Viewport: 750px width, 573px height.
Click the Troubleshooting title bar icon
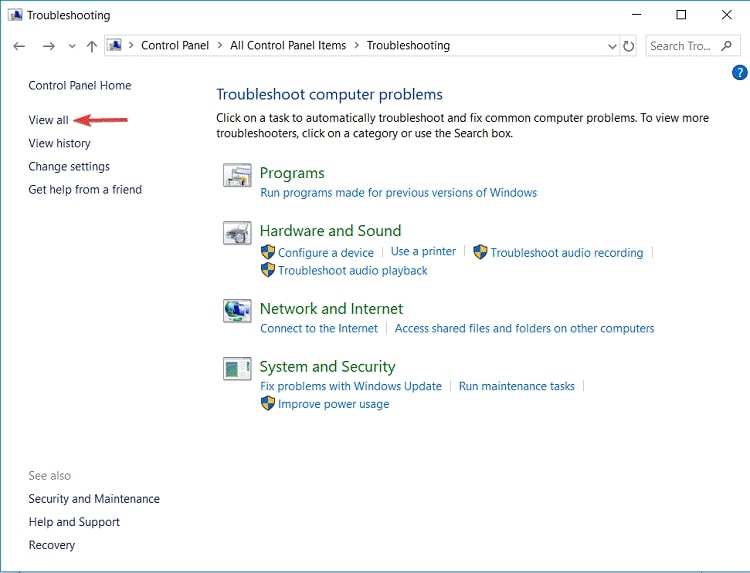pos(15,15)
